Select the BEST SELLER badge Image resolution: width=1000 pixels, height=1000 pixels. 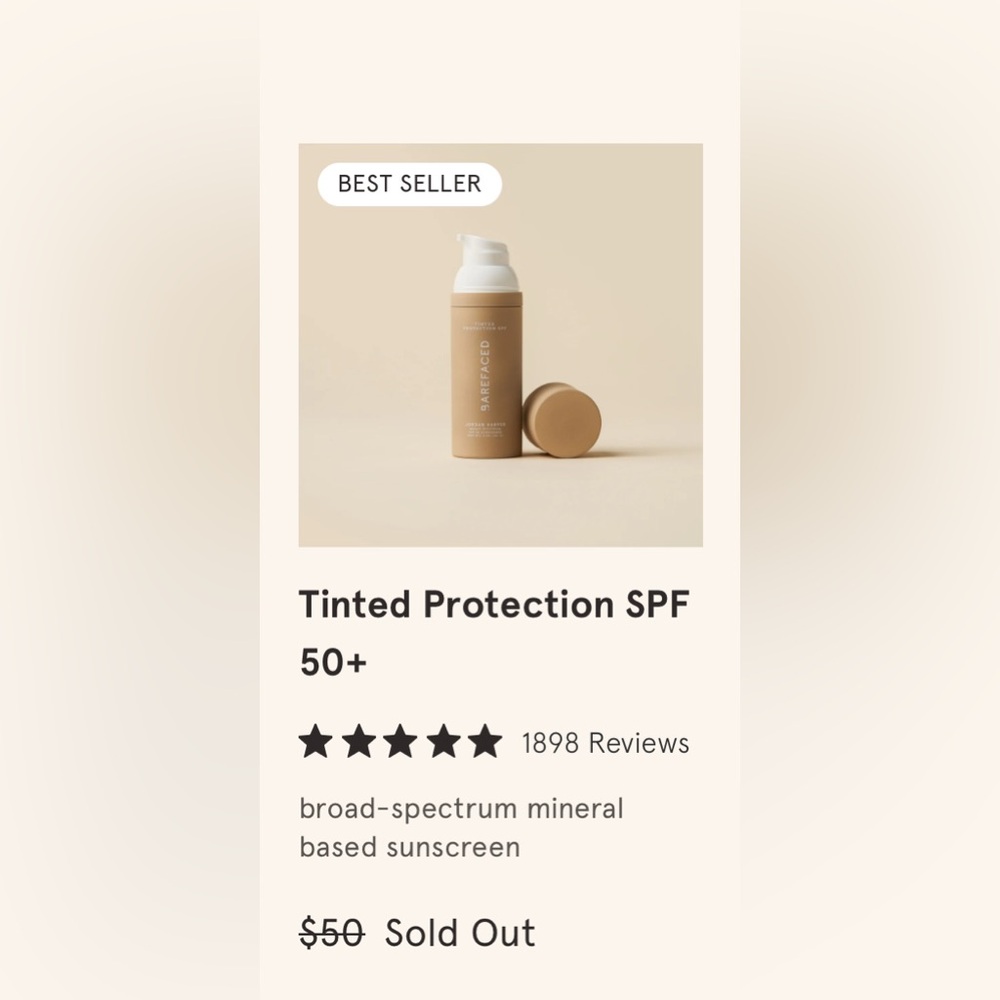pos(411,184)
